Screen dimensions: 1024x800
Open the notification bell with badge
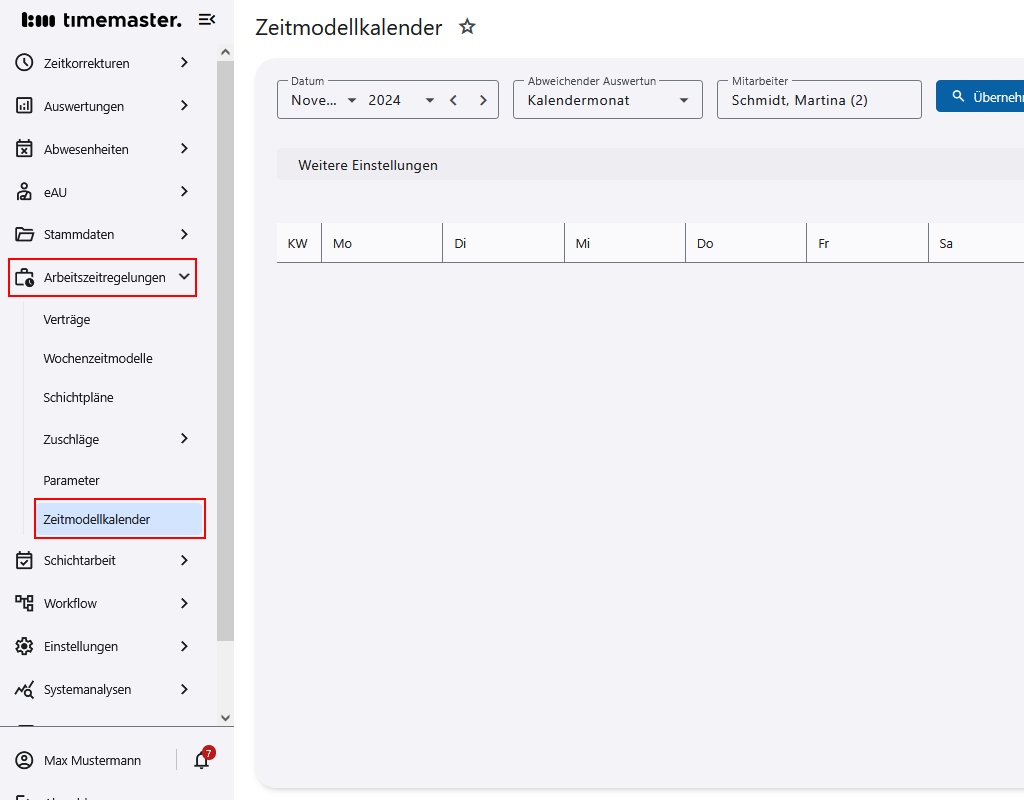pos(200,760)
